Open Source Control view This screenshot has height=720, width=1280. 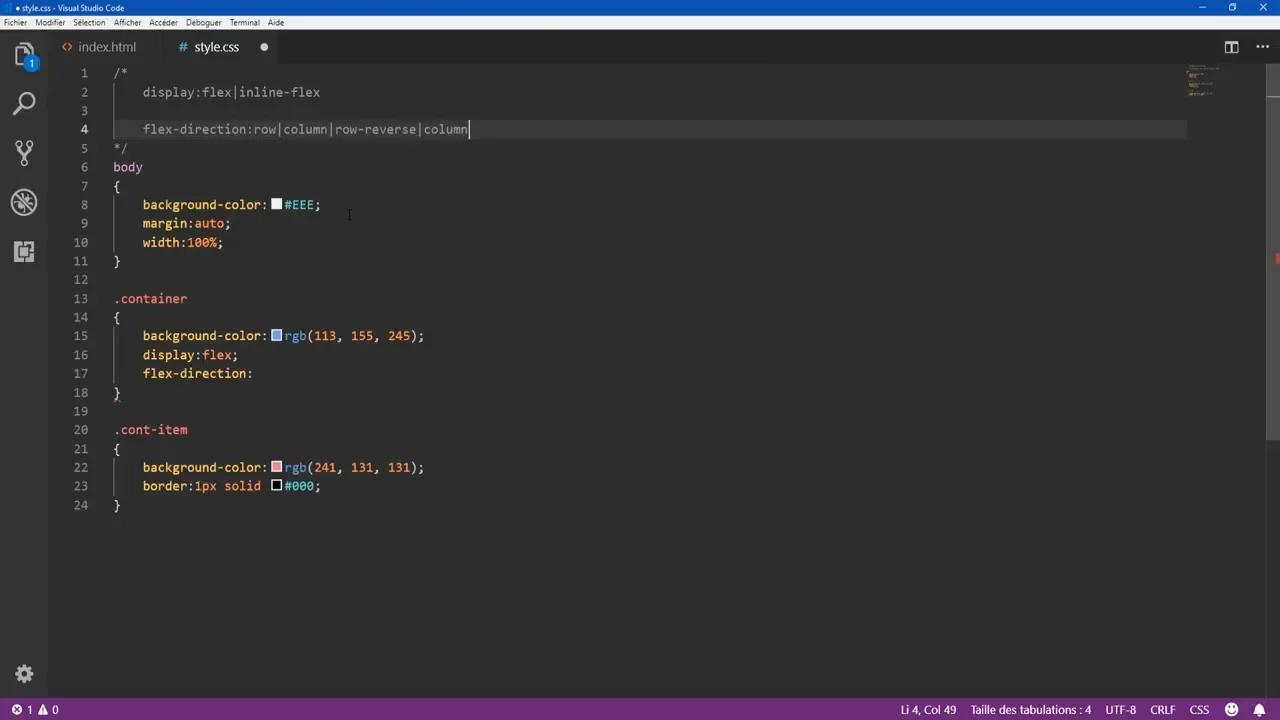(24, 152)
